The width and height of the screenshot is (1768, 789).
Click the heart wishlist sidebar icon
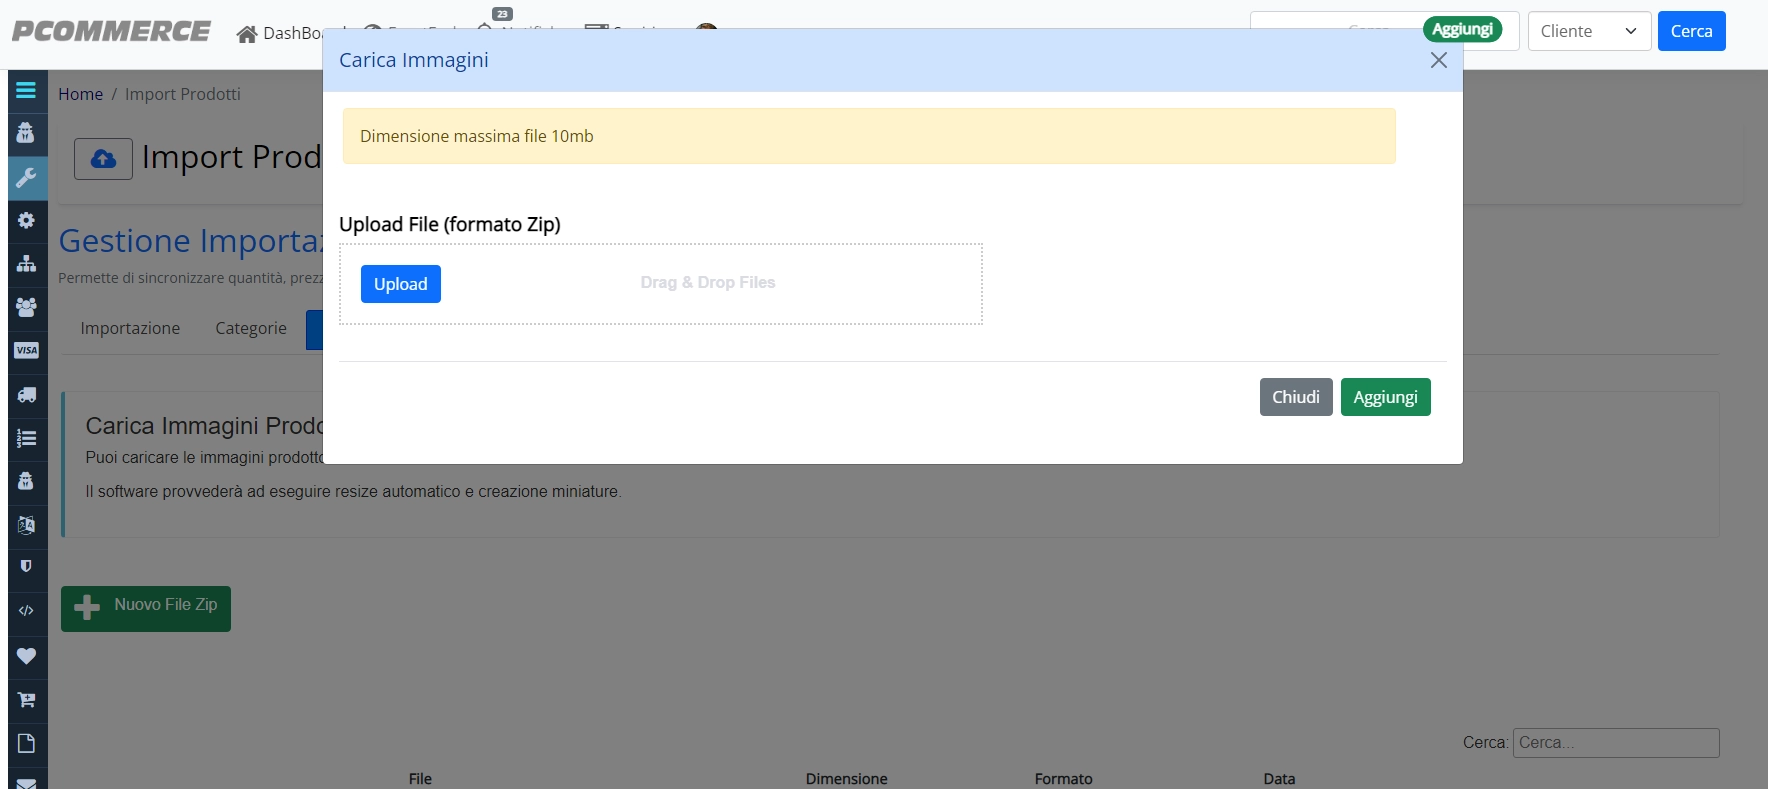click(x=26, y=656)
